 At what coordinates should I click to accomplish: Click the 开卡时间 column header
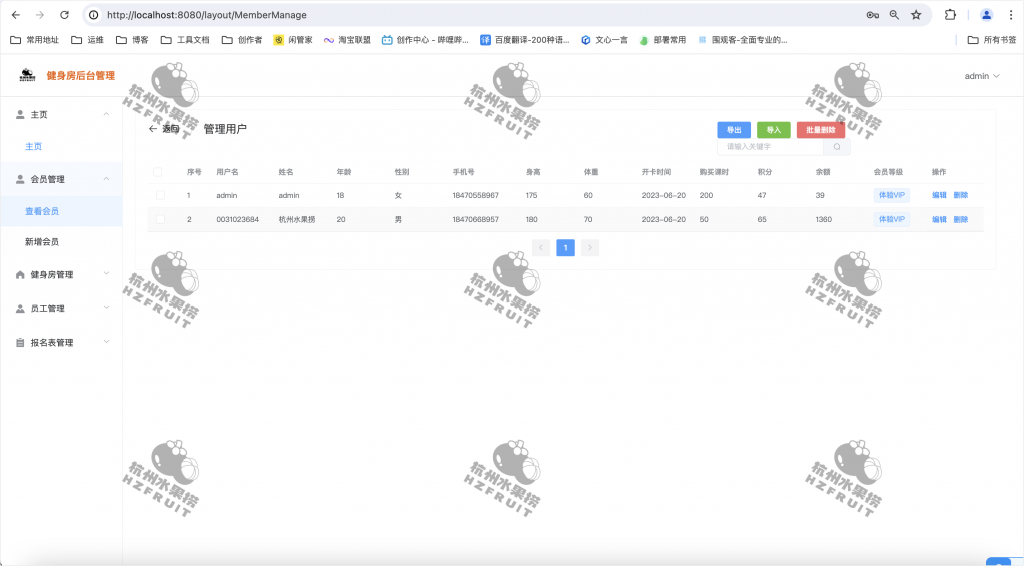click(656, 172)
